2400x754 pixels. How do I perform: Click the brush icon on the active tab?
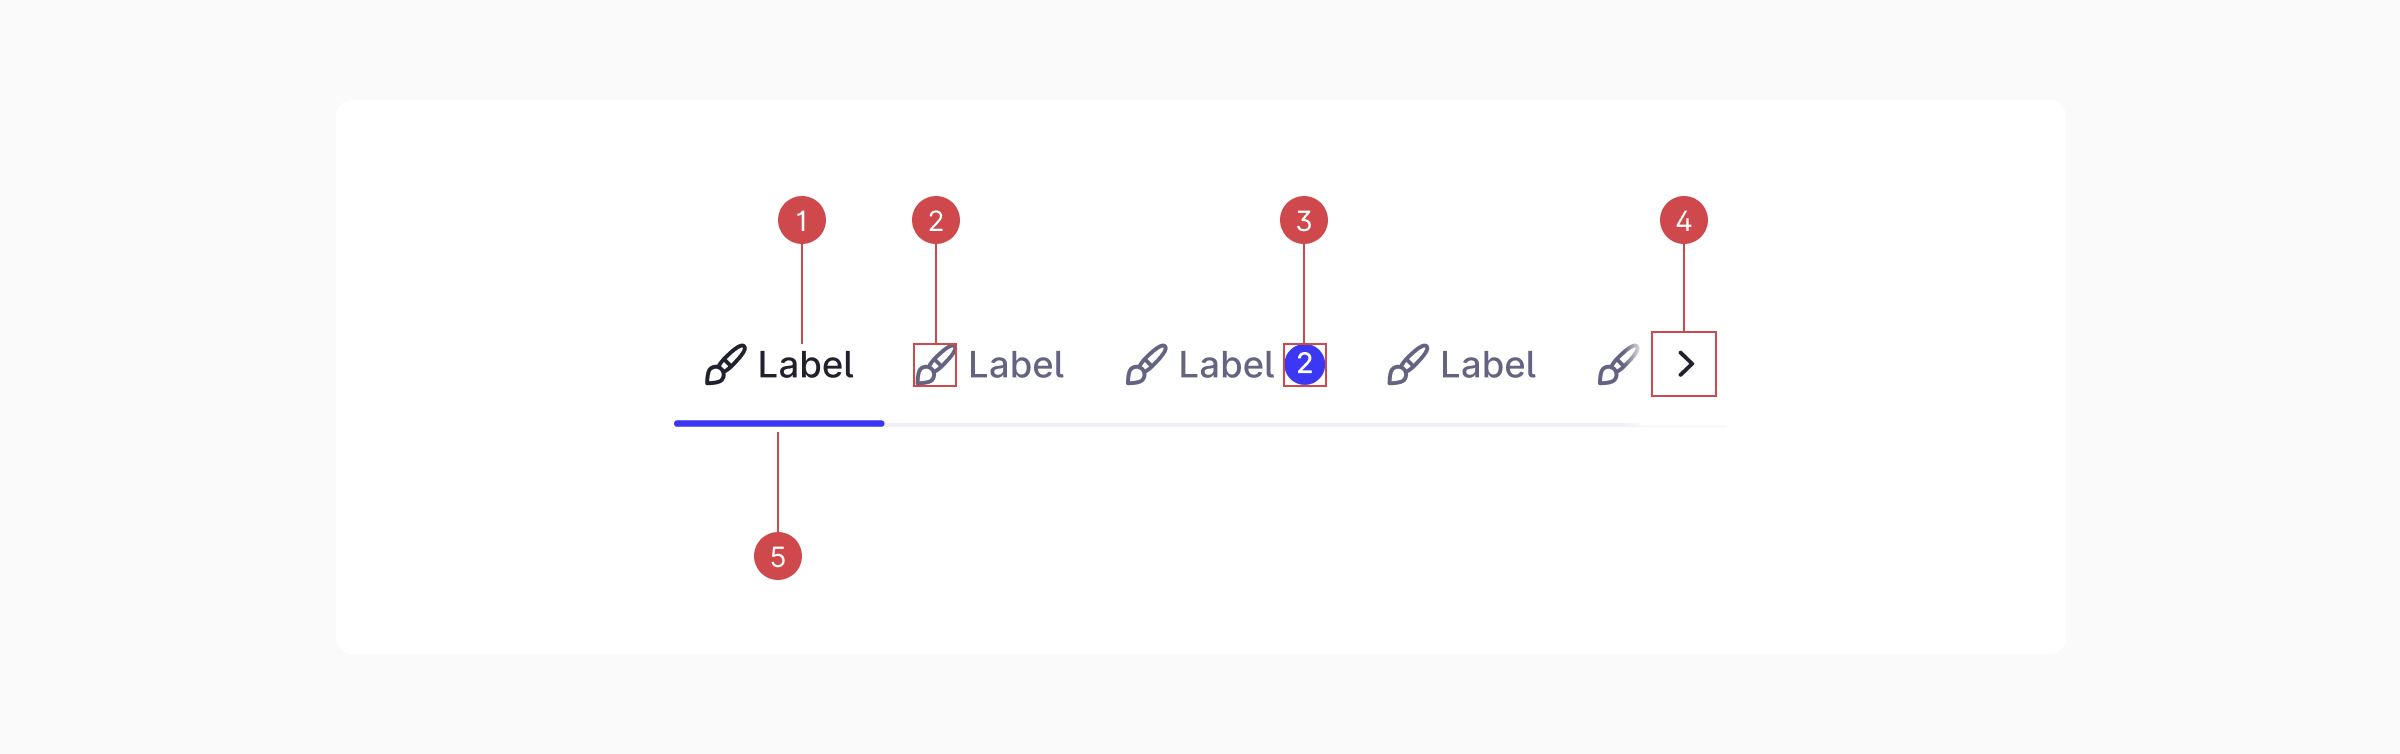tap(726, 365)
